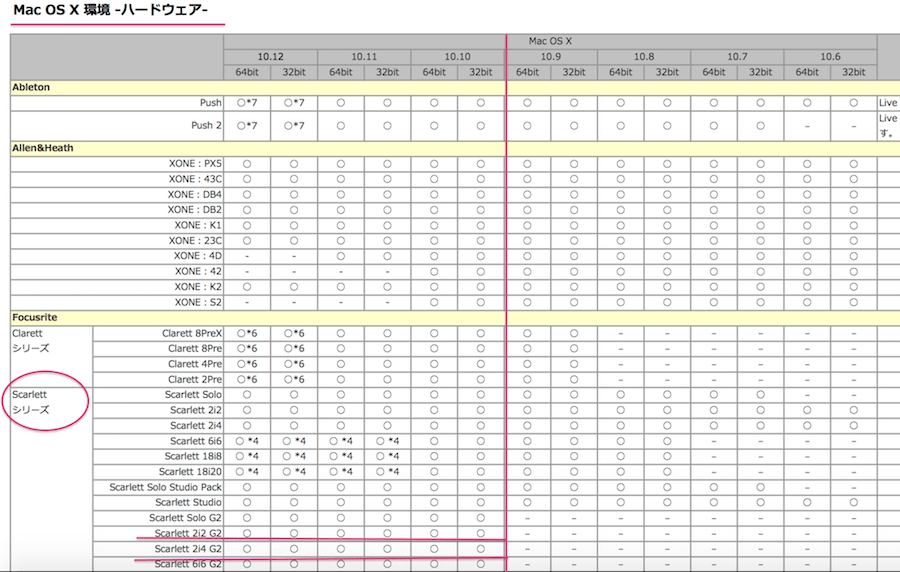Image resolution: width=900 pixels, height=572 pixels.
Task: Click the "Focusrite" section heading
Action: point(34,317)
